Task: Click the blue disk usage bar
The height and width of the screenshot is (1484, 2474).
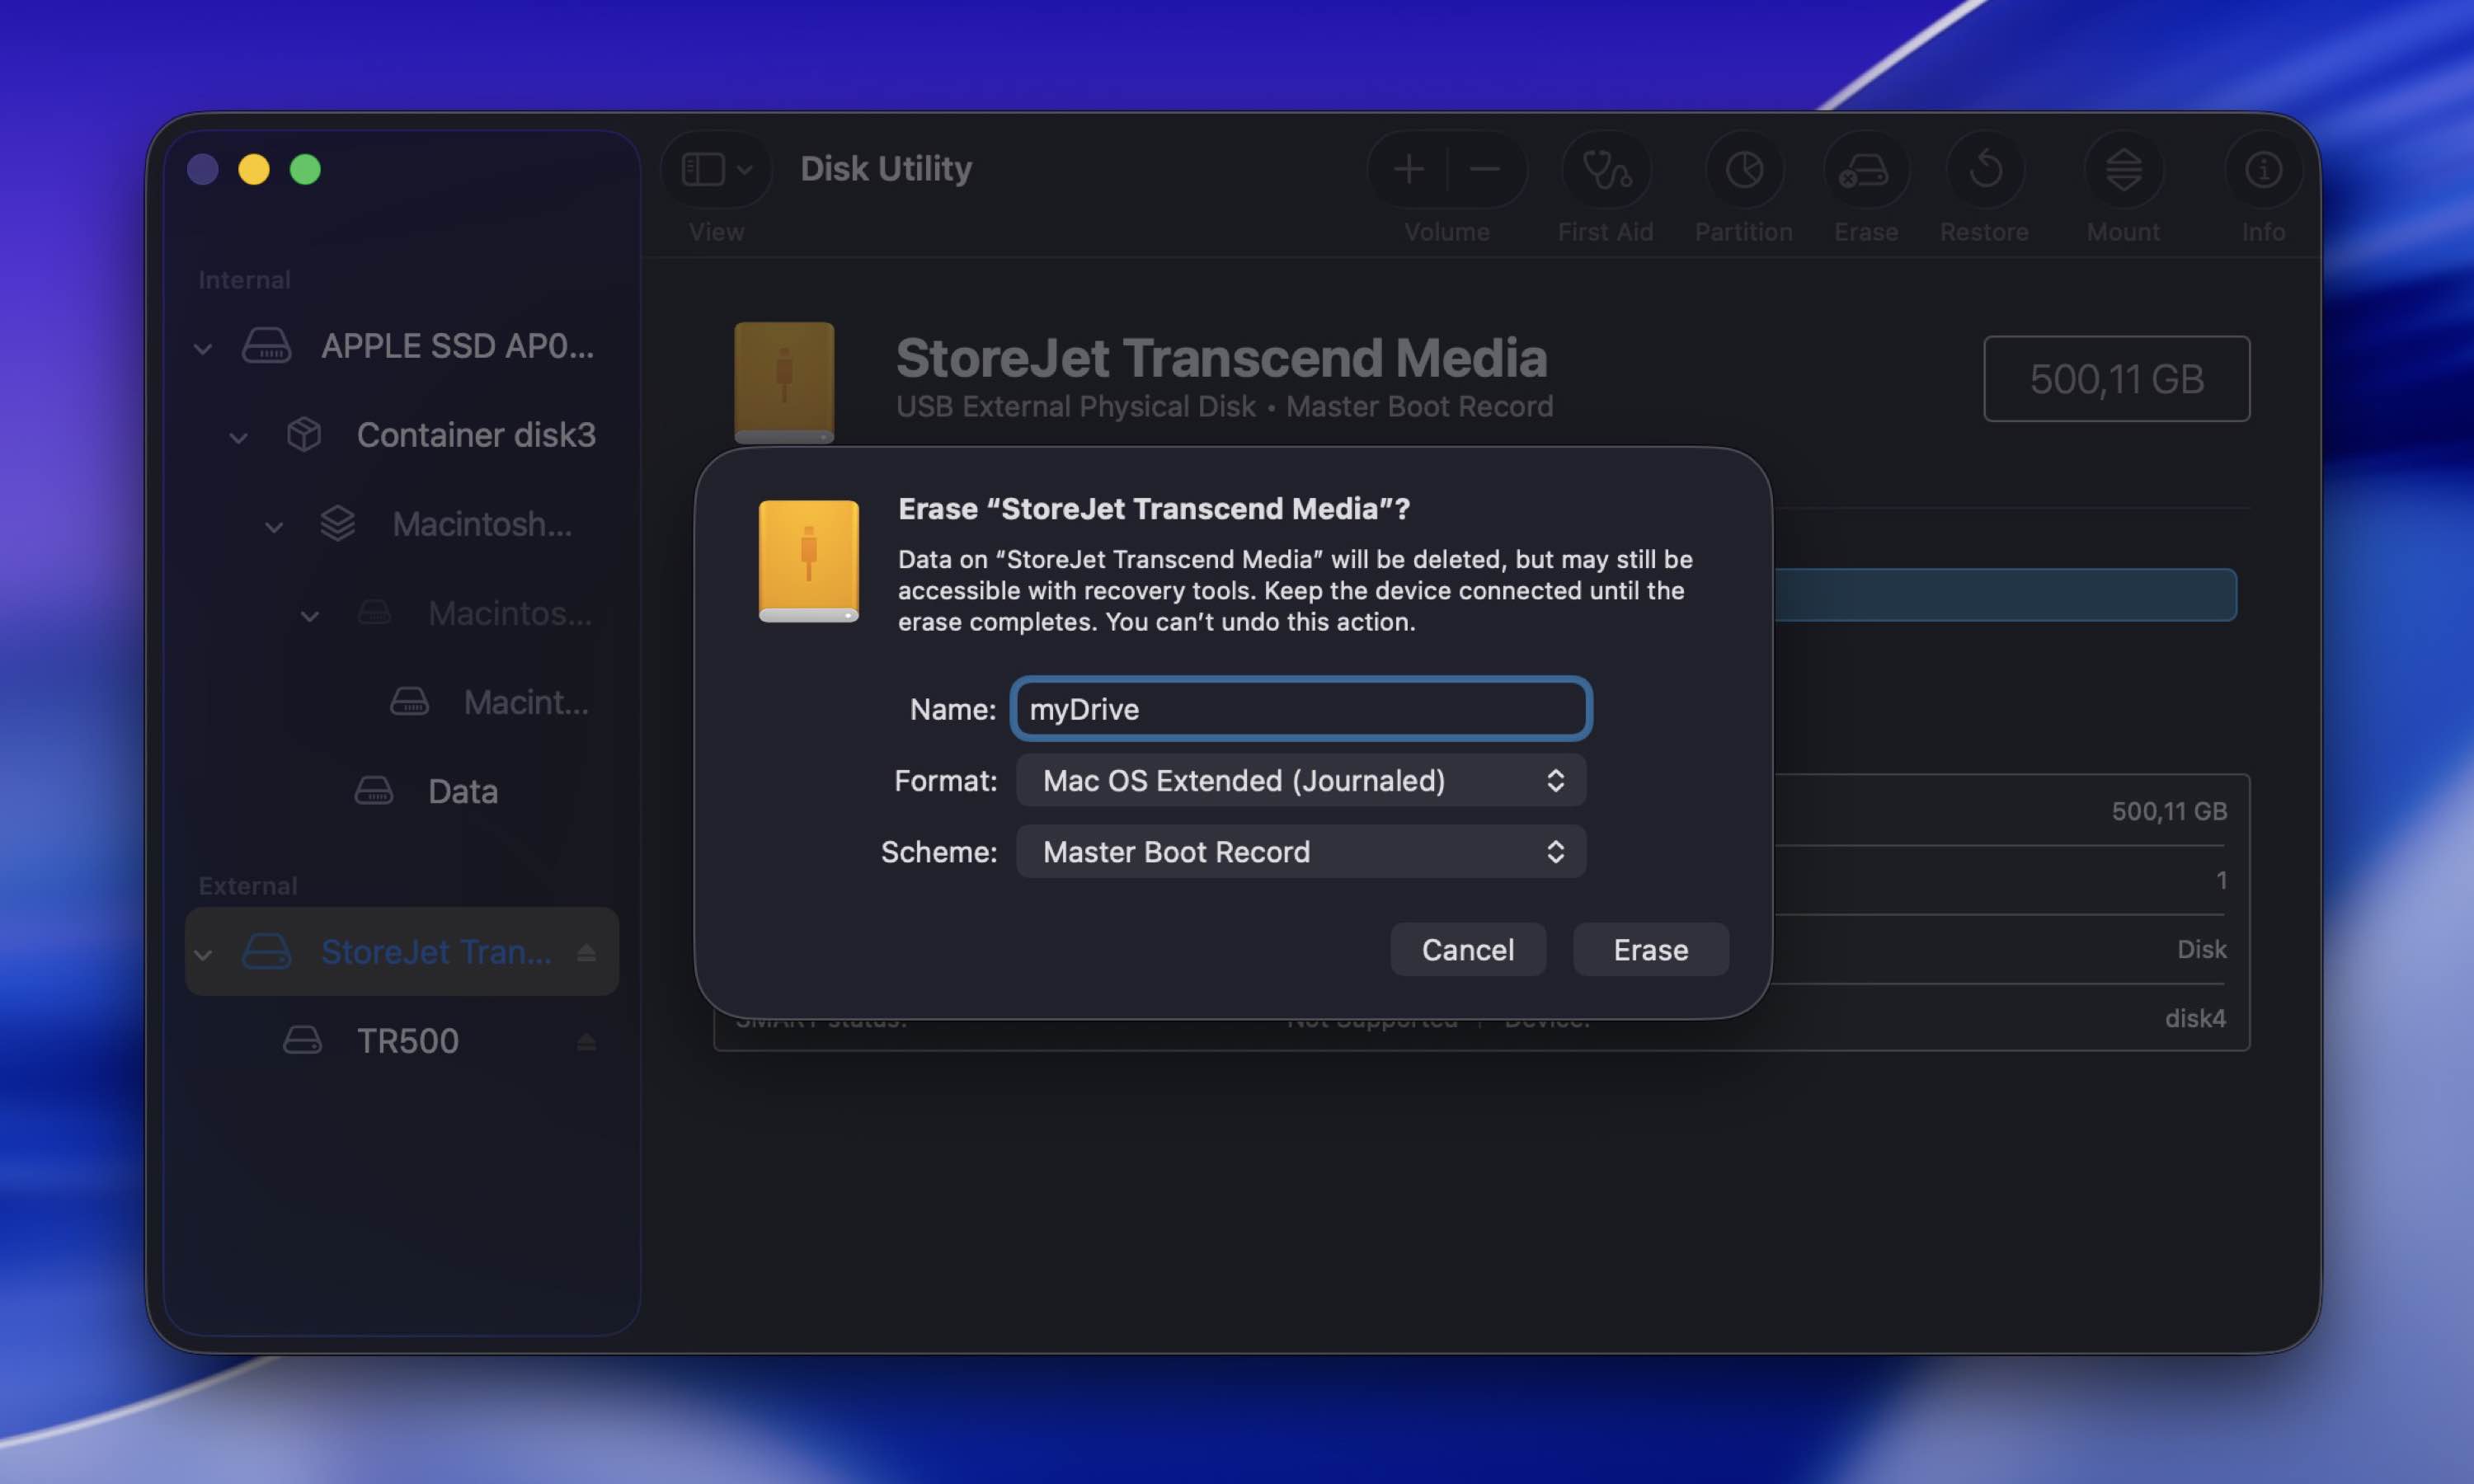Action: coord(2005,595)
